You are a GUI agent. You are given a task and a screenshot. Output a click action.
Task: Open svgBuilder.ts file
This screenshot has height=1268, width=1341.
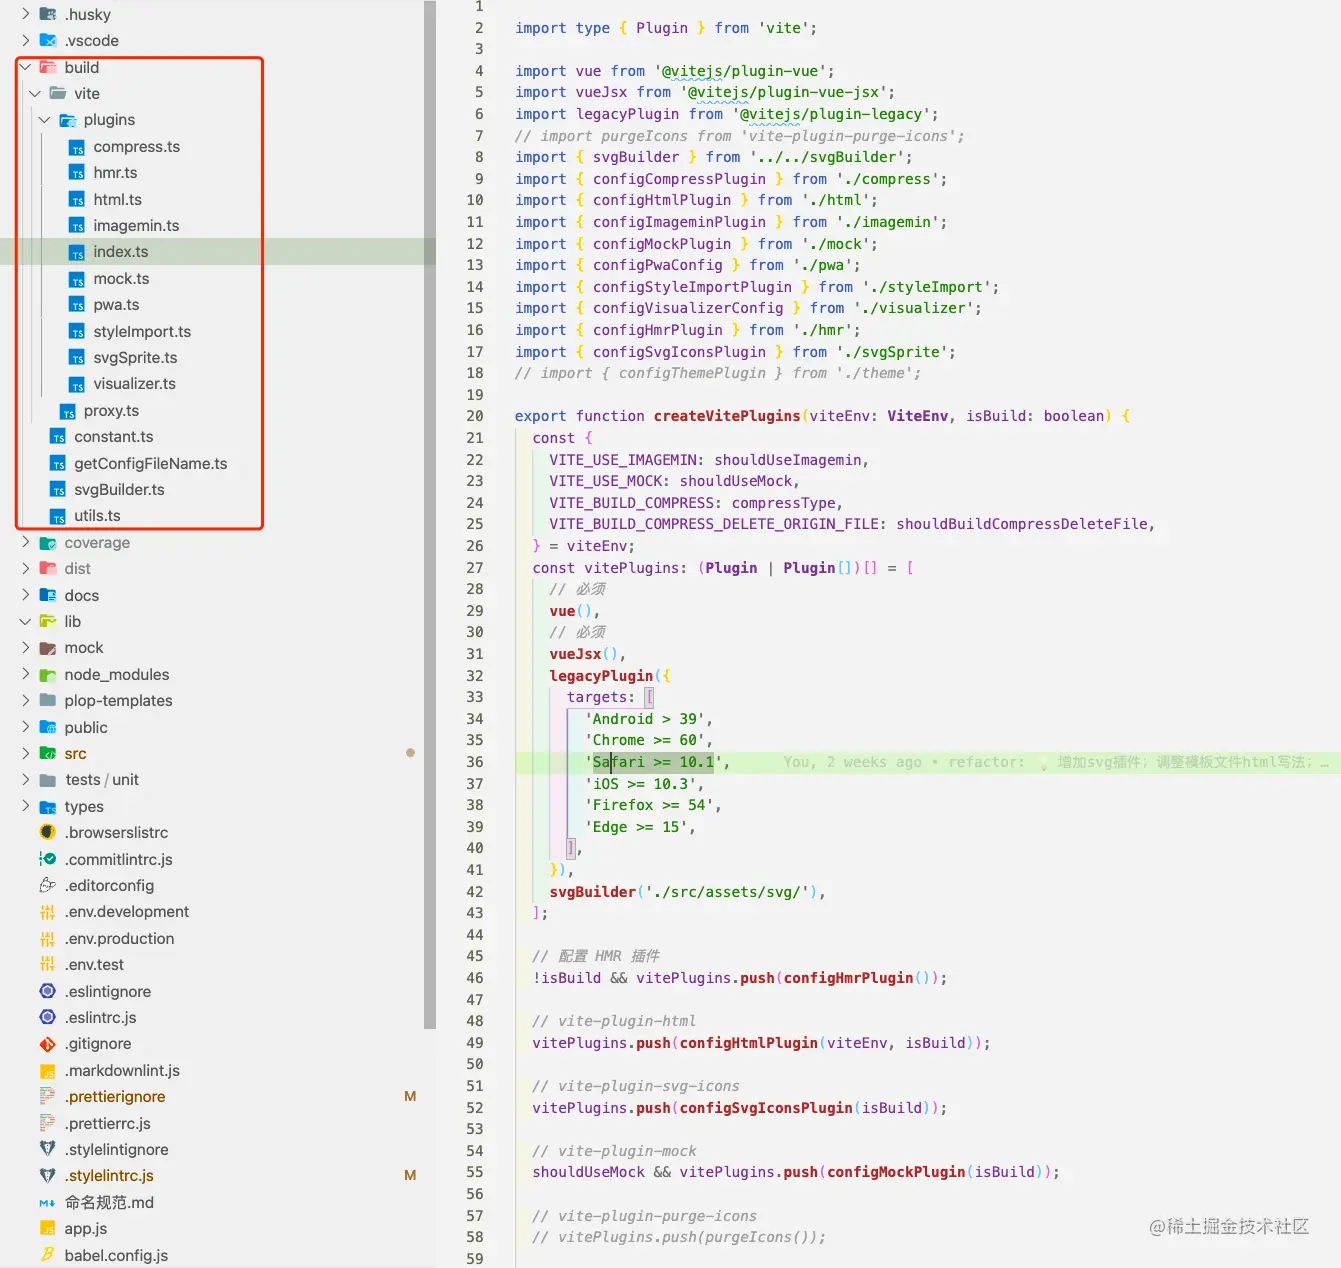click(119, 490)
